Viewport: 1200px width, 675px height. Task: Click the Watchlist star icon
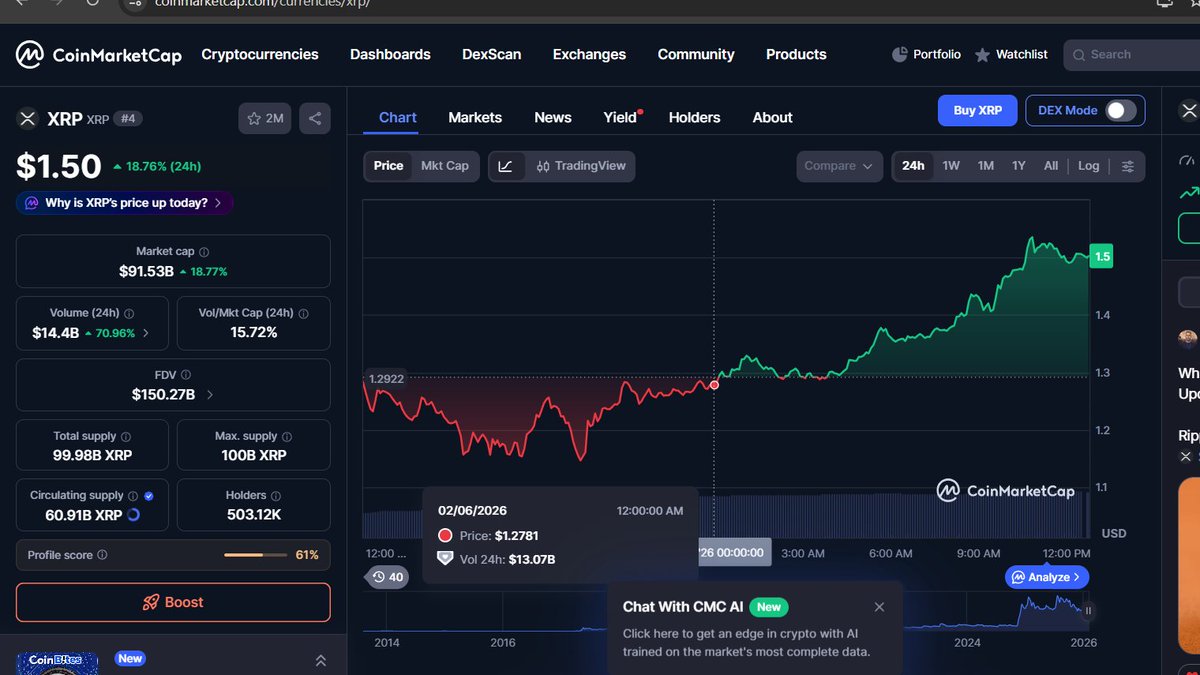[983, 55]
